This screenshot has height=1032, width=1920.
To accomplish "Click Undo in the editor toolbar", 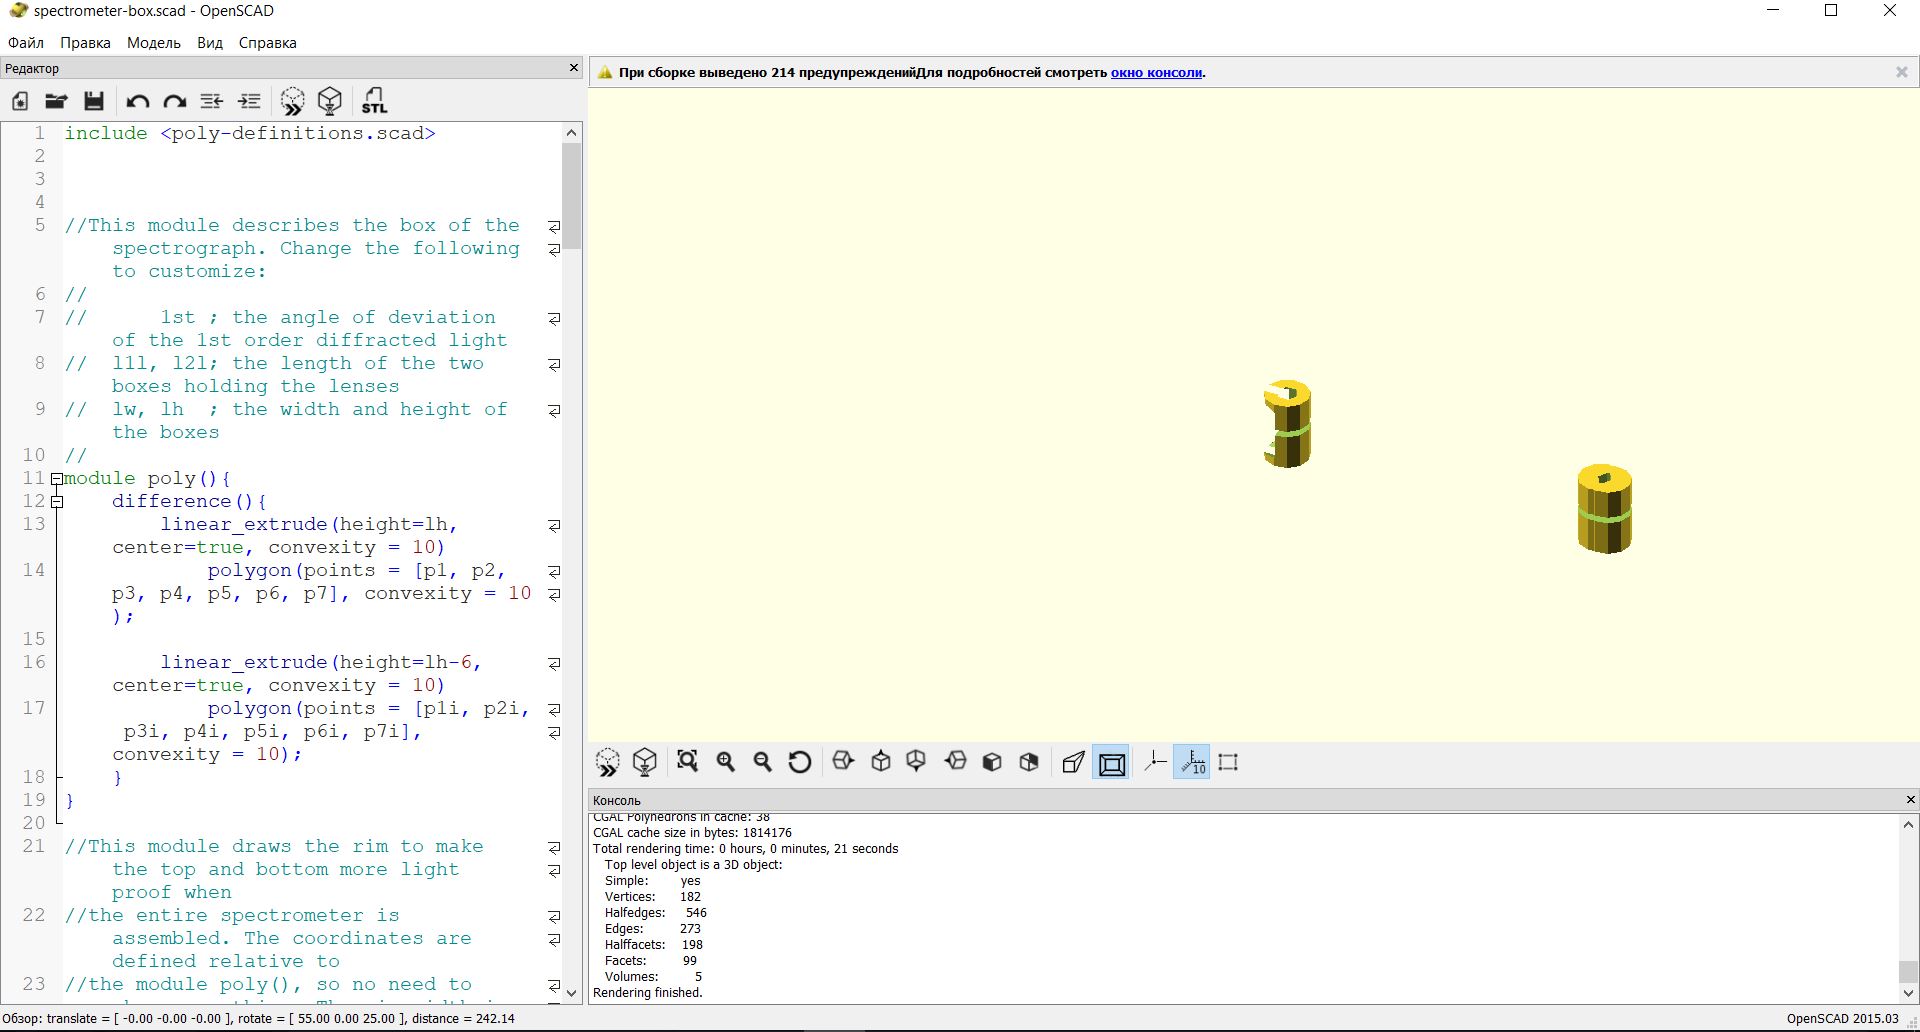I will [137, 101].
